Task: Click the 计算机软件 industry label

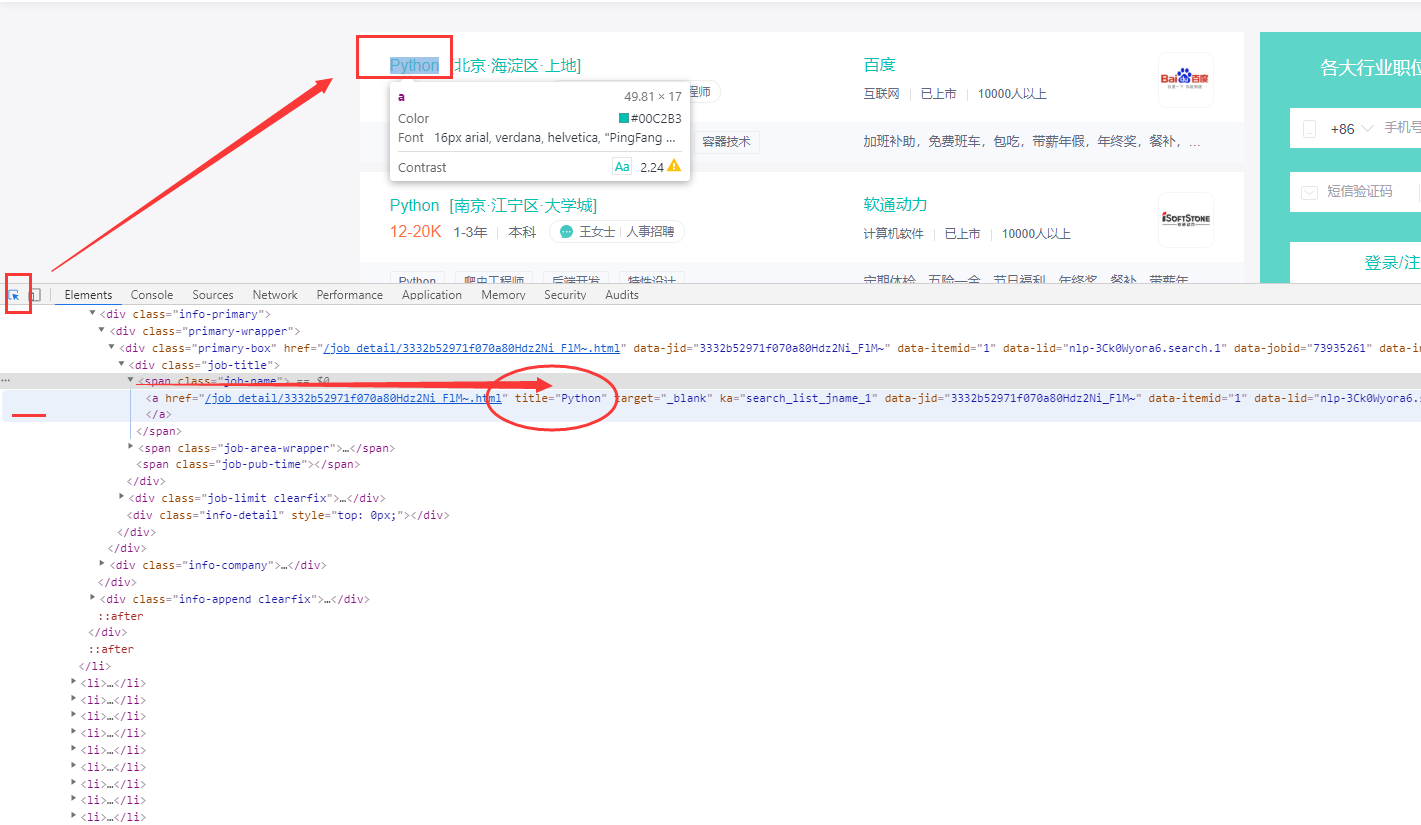Action: tap(894, 234)
